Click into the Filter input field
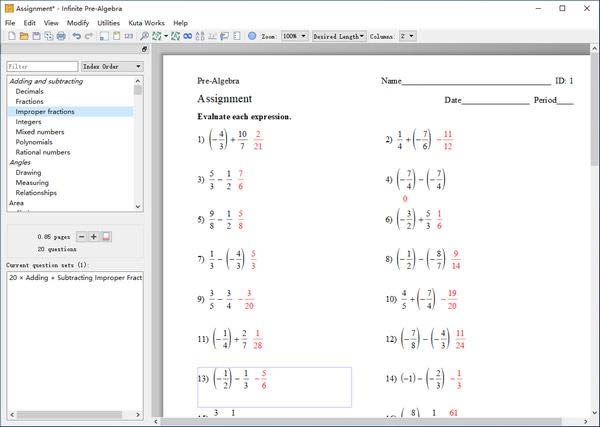This screenshot has height=427, width=600. 42,66
